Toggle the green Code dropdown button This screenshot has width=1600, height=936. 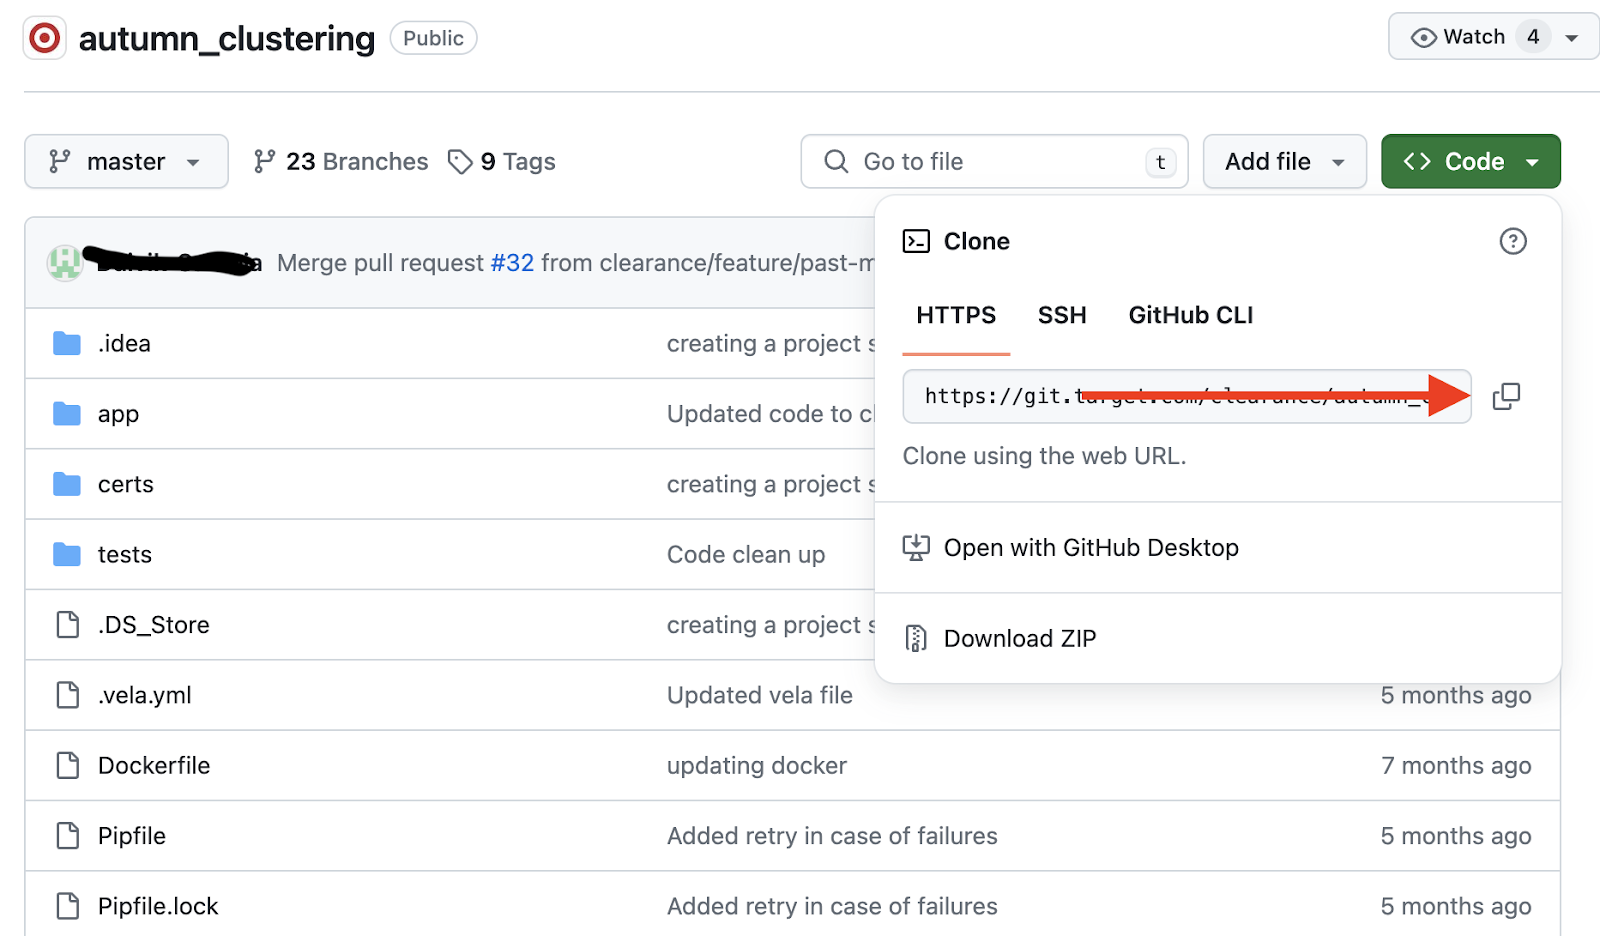click(1470, 161)
